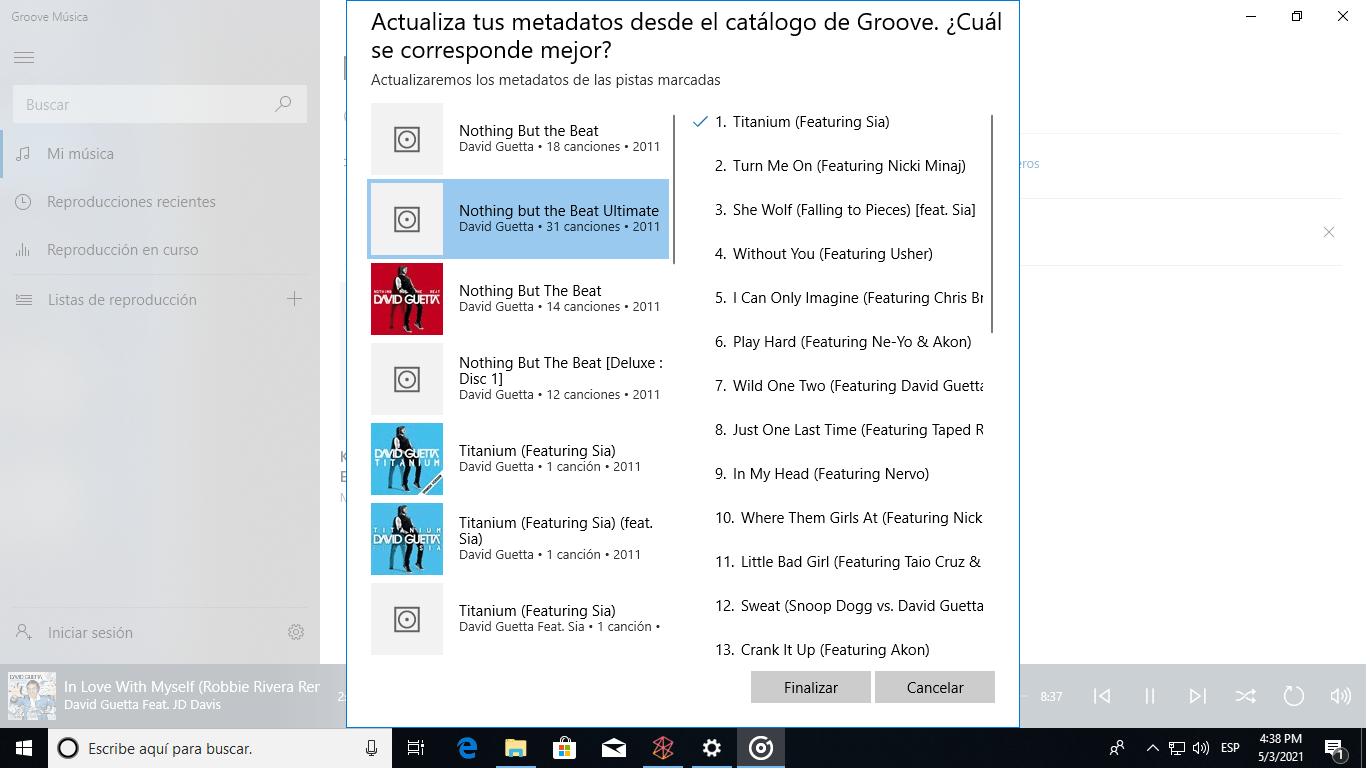Screen dimensions: 1366x768
Task: Choose Nothing But The Beat Deluxe Disc 1
Action: pos(519,379)
